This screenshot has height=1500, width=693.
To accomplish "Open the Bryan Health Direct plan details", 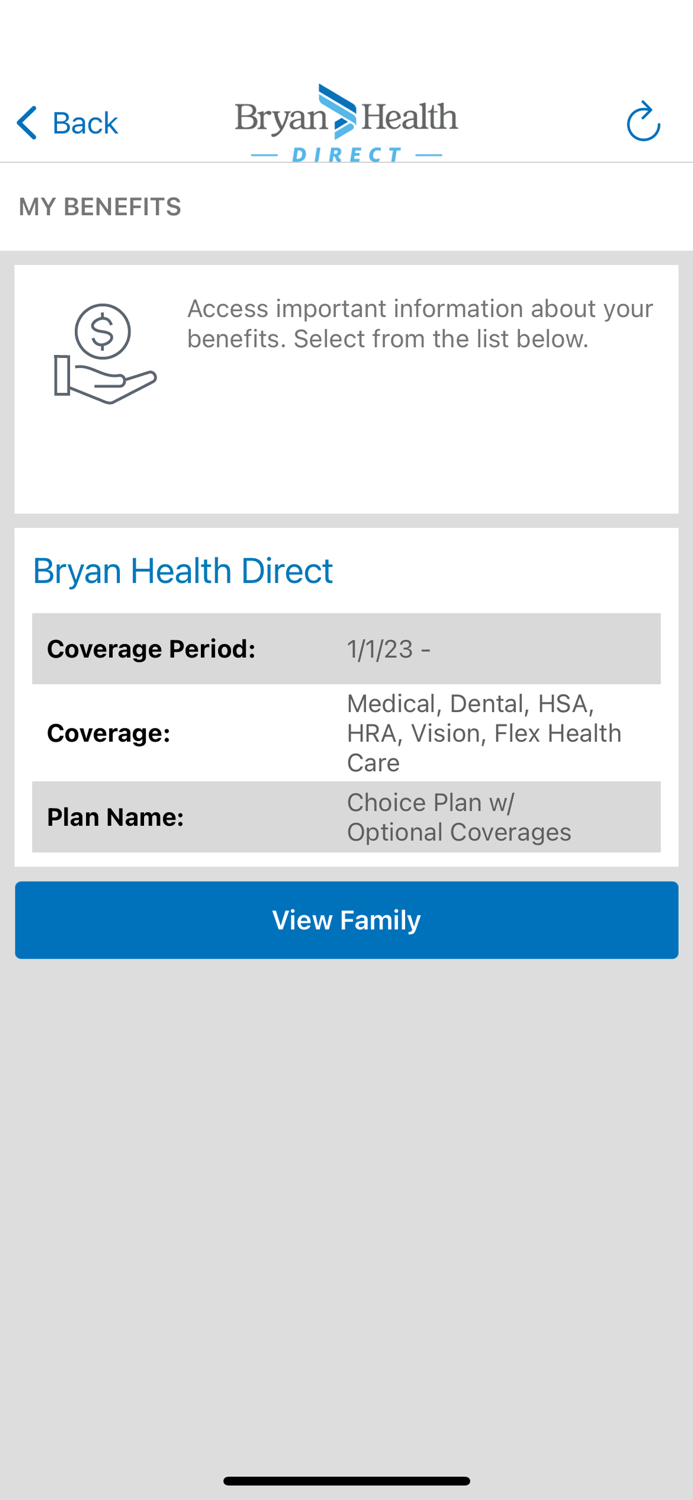I will coord(183,571).
